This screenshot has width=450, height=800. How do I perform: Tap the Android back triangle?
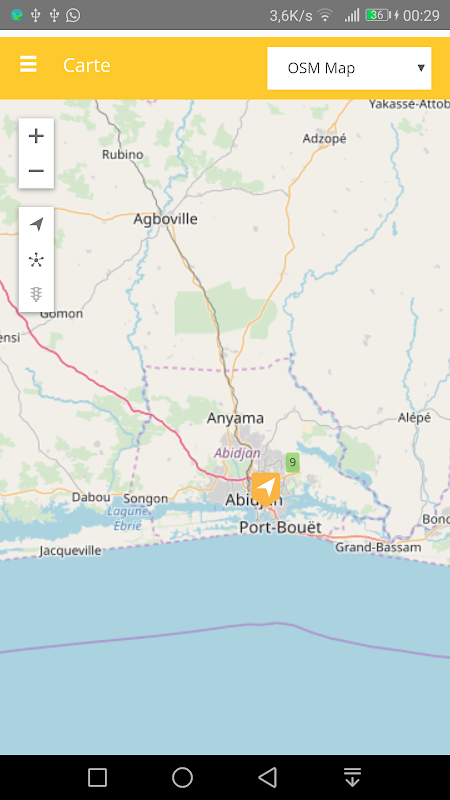point(267,778)
